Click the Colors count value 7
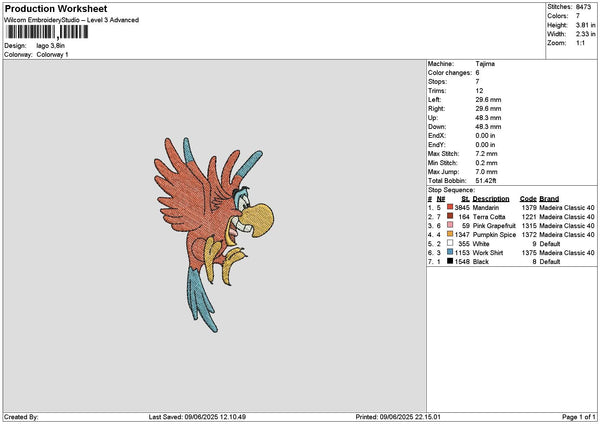The width and height of the screenshot is (600, 424). pyautogui.click(x=578, y=16)
